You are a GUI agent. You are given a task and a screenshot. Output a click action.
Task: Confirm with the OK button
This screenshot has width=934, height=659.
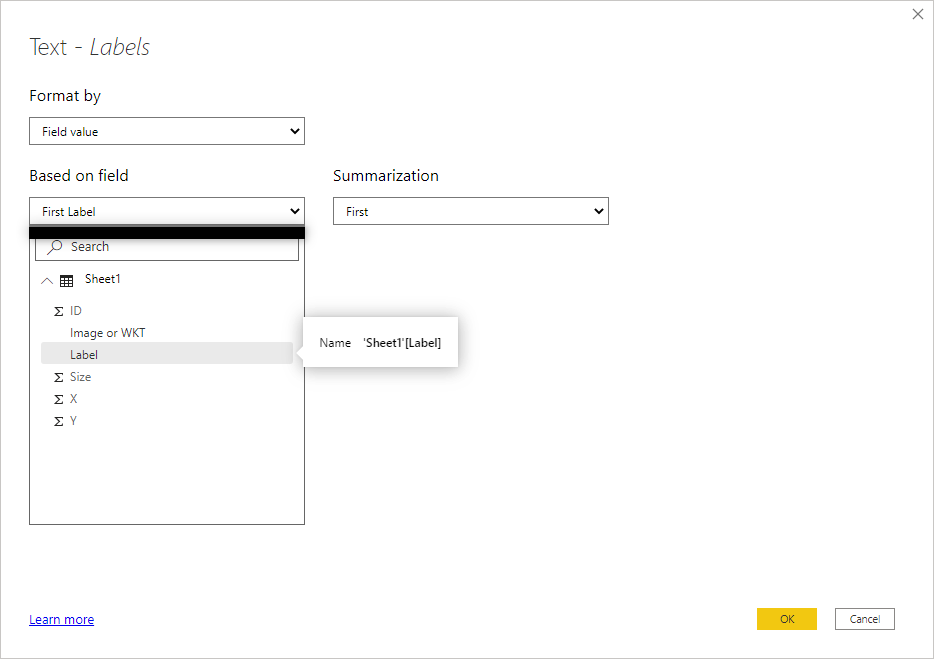(x=786, y=619)
